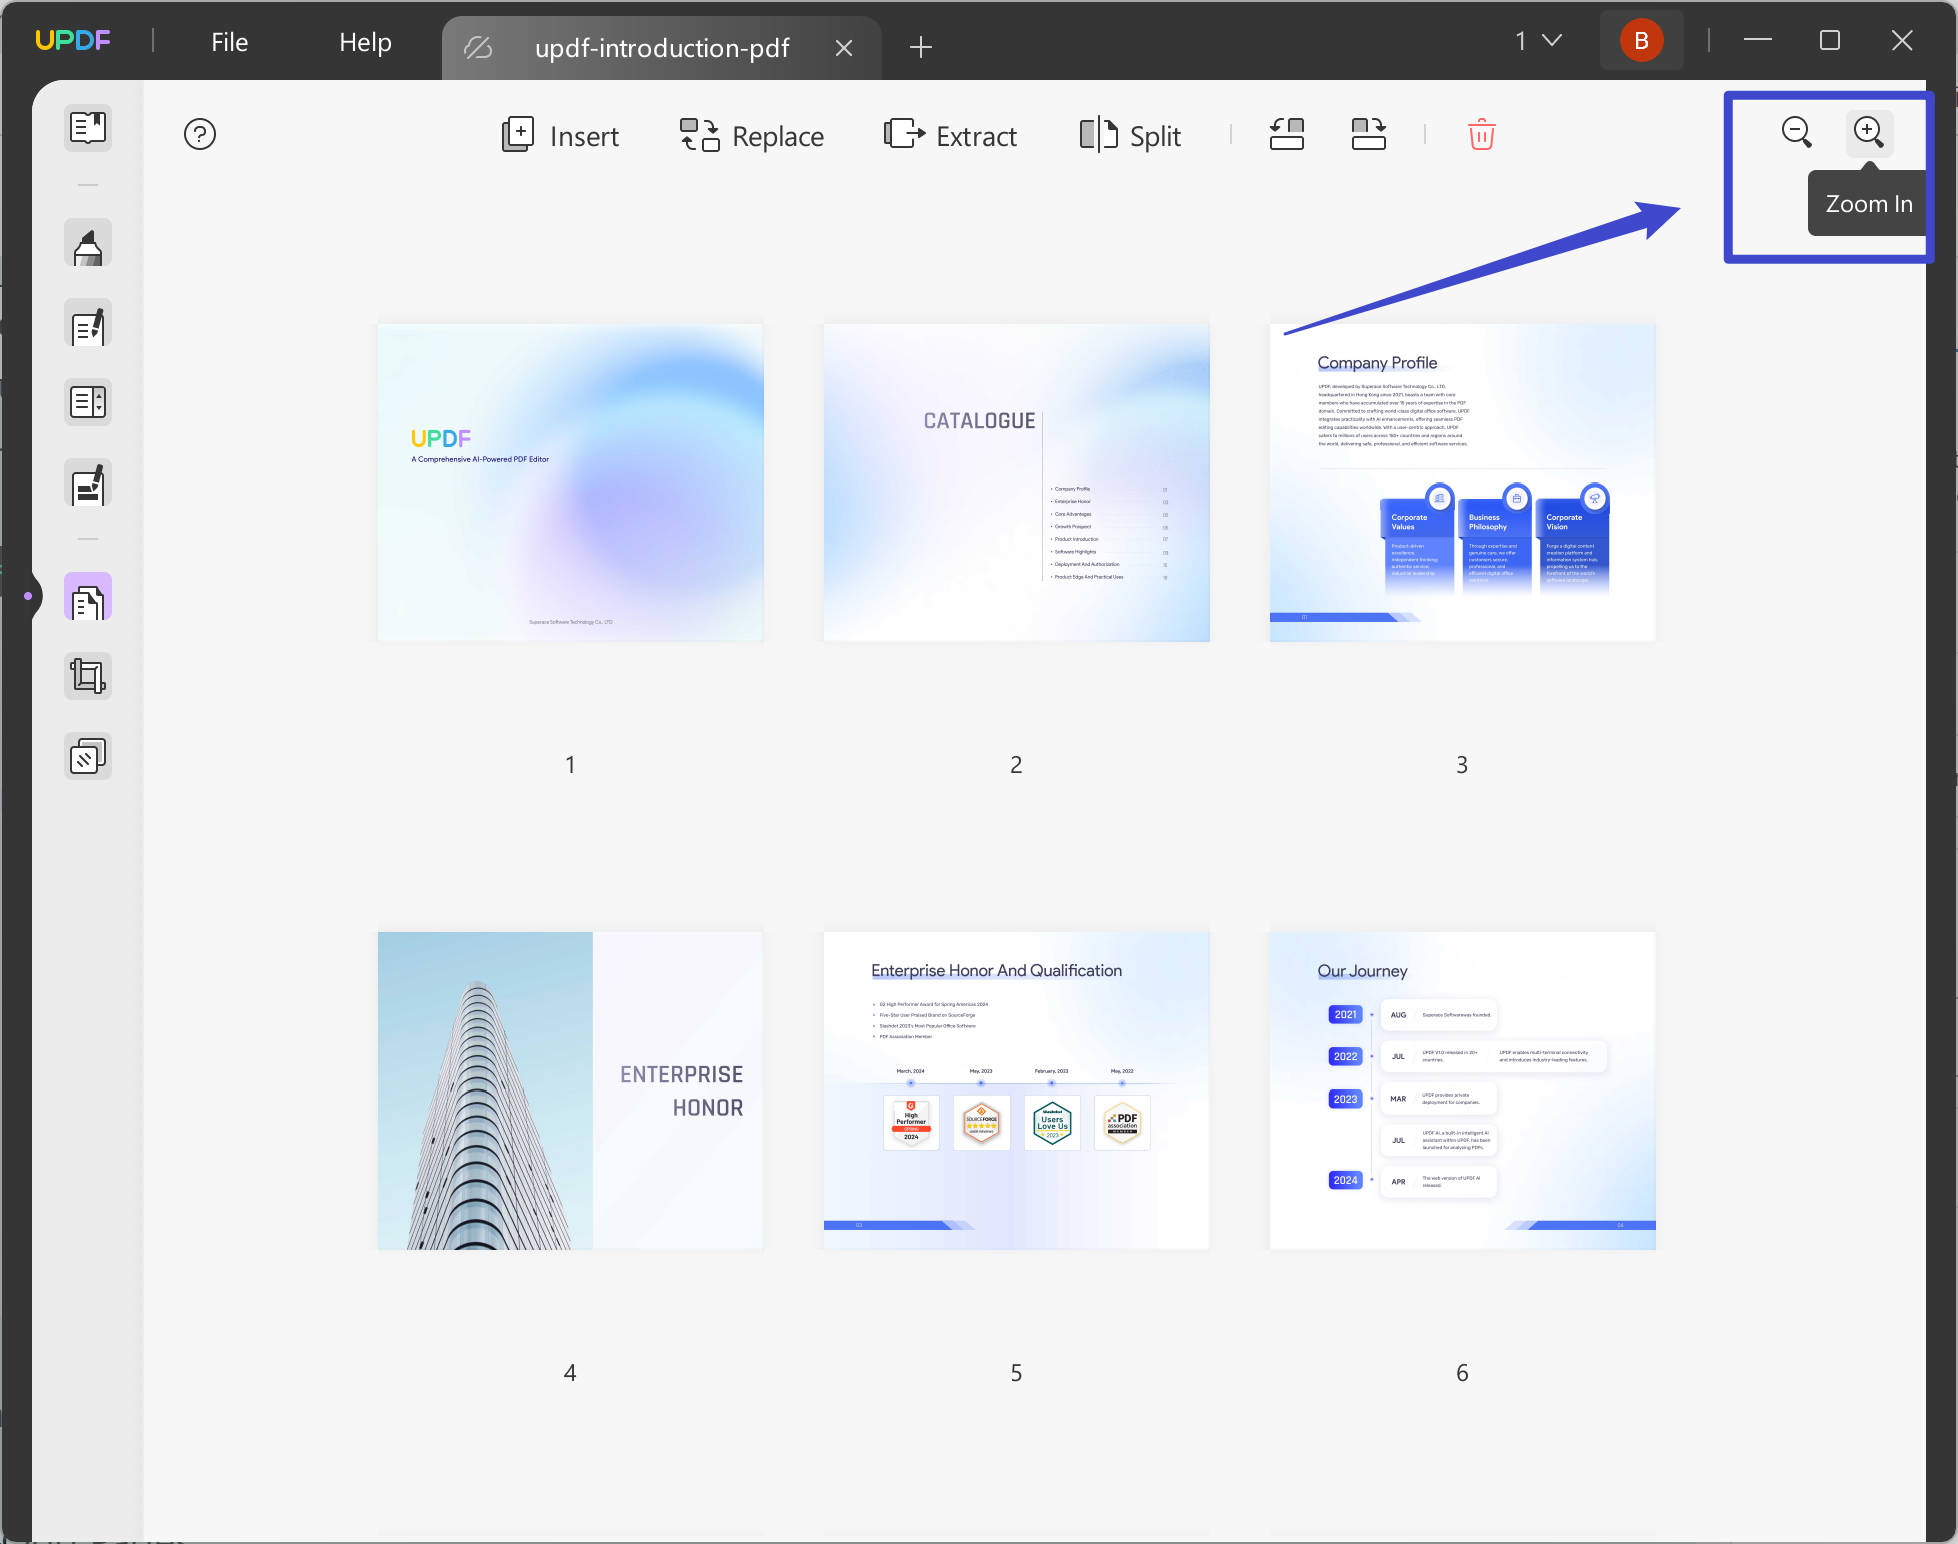Select the Fill and Sign tool

tap(87, 484)
